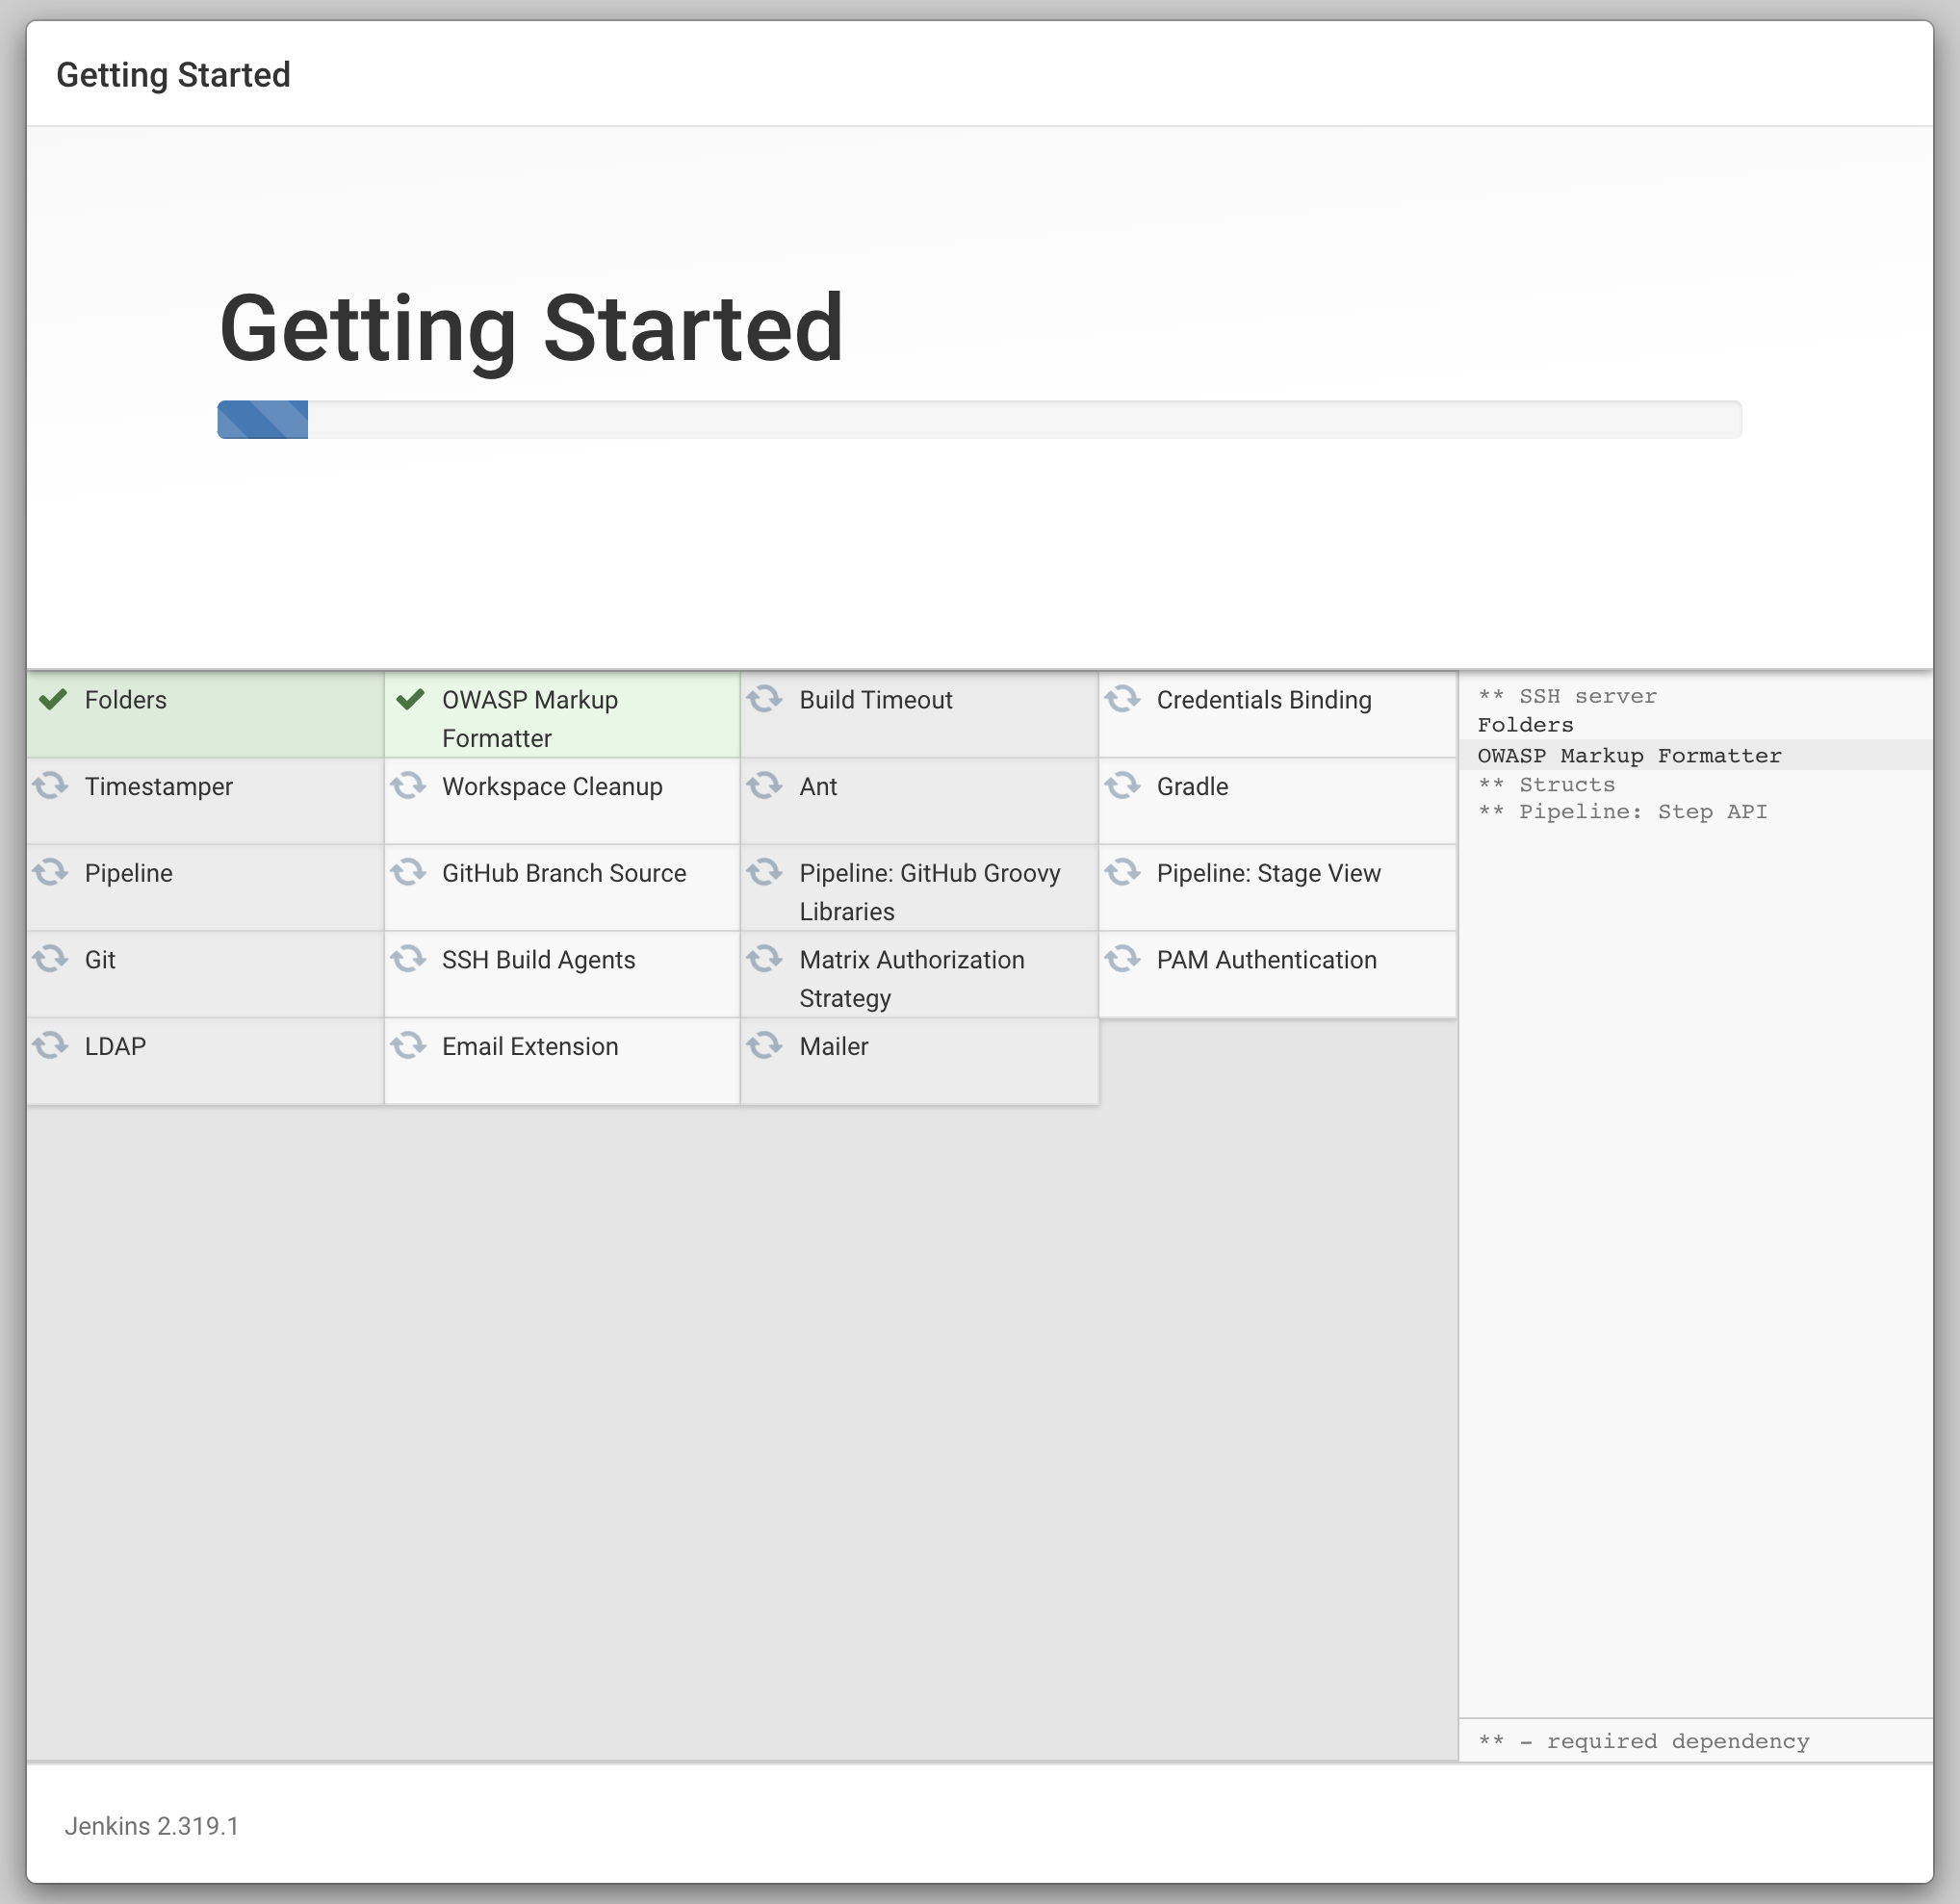The height and width of the screenshot is (1904, 1960).
Task: Click the Email Extension spinner icon
Action: pos(410,1046)
